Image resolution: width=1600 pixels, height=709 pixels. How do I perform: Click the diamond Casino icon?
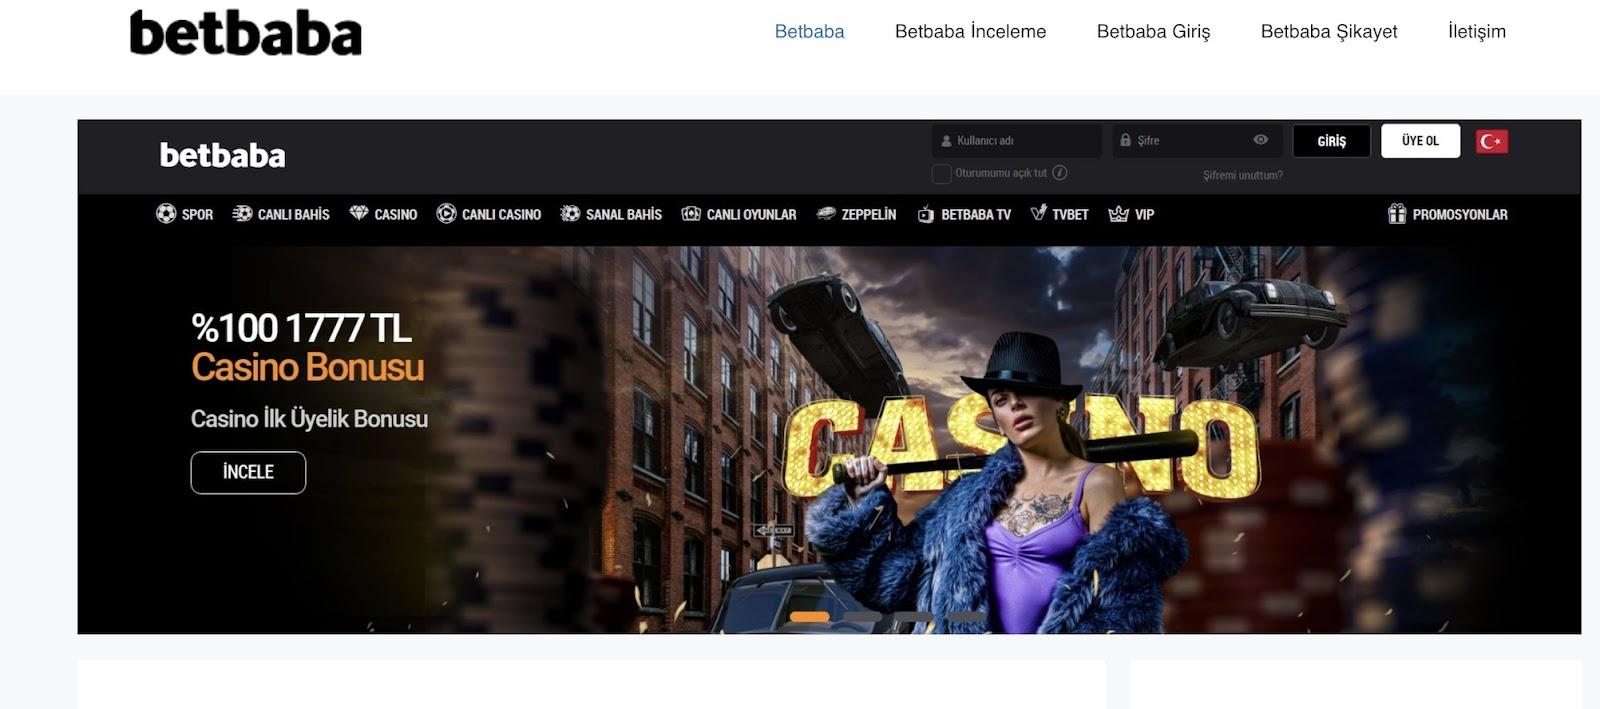(x=359, y=214)
